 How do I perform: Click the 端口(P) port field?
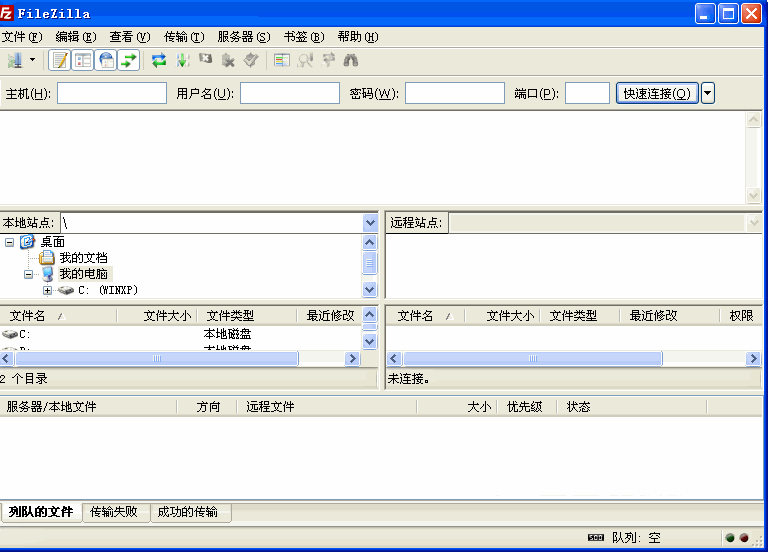point(588,93)
